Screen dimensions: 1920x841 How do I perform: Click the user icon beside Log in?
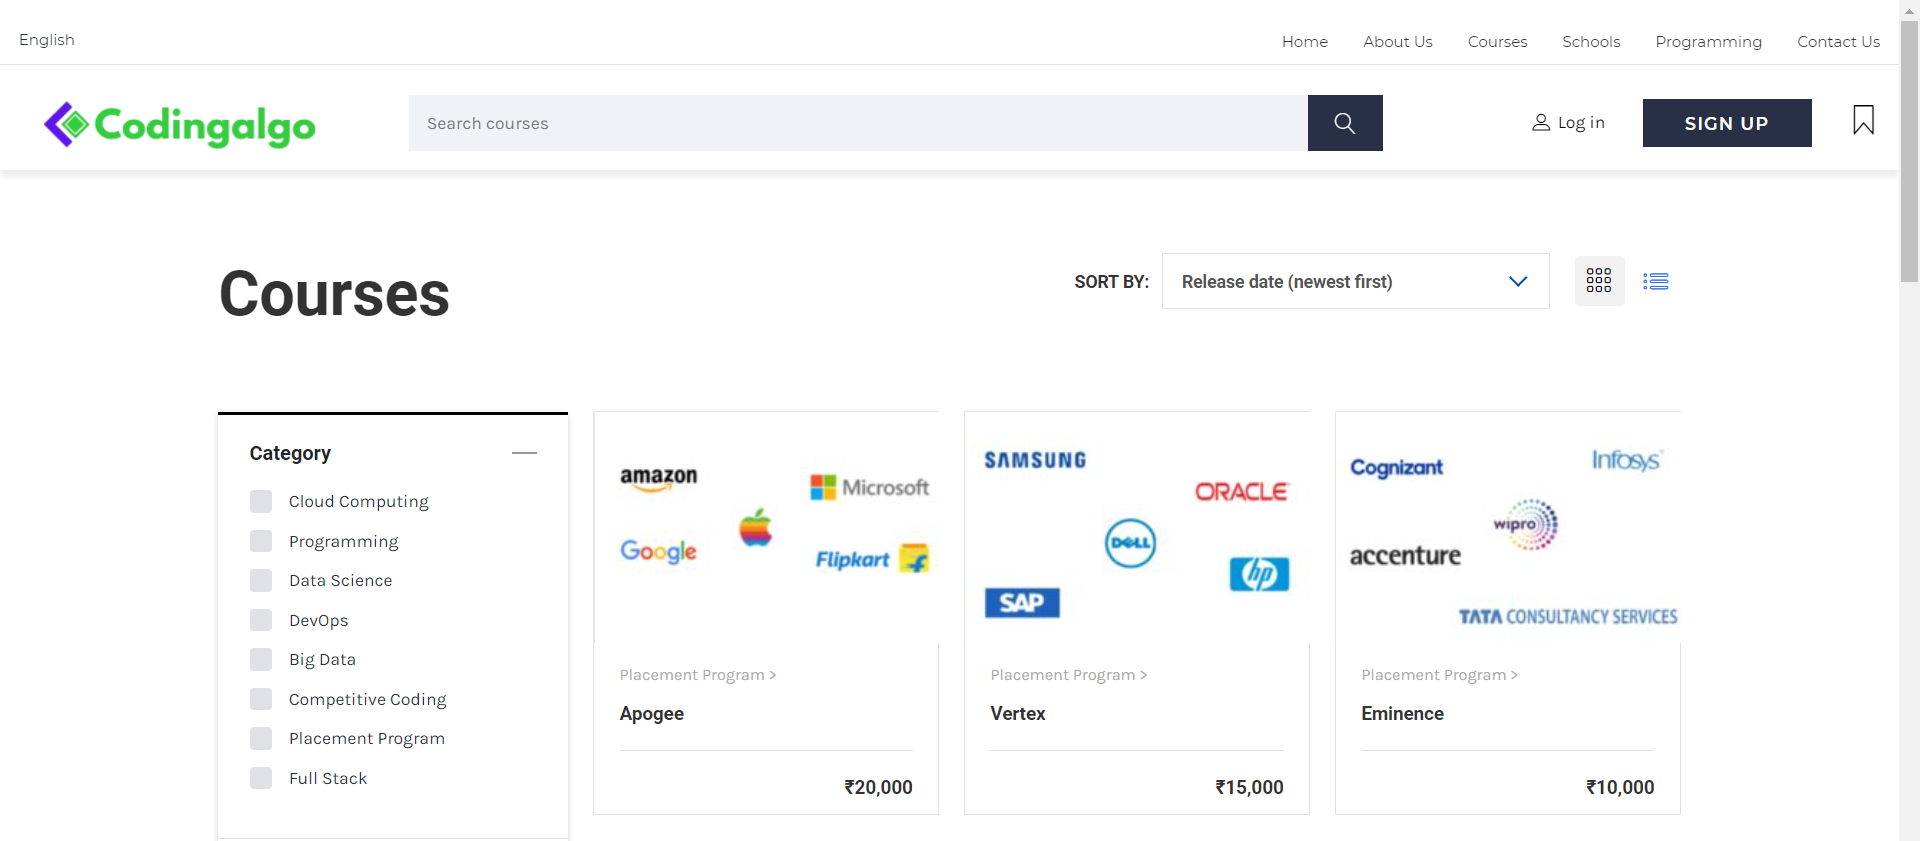1541,123
